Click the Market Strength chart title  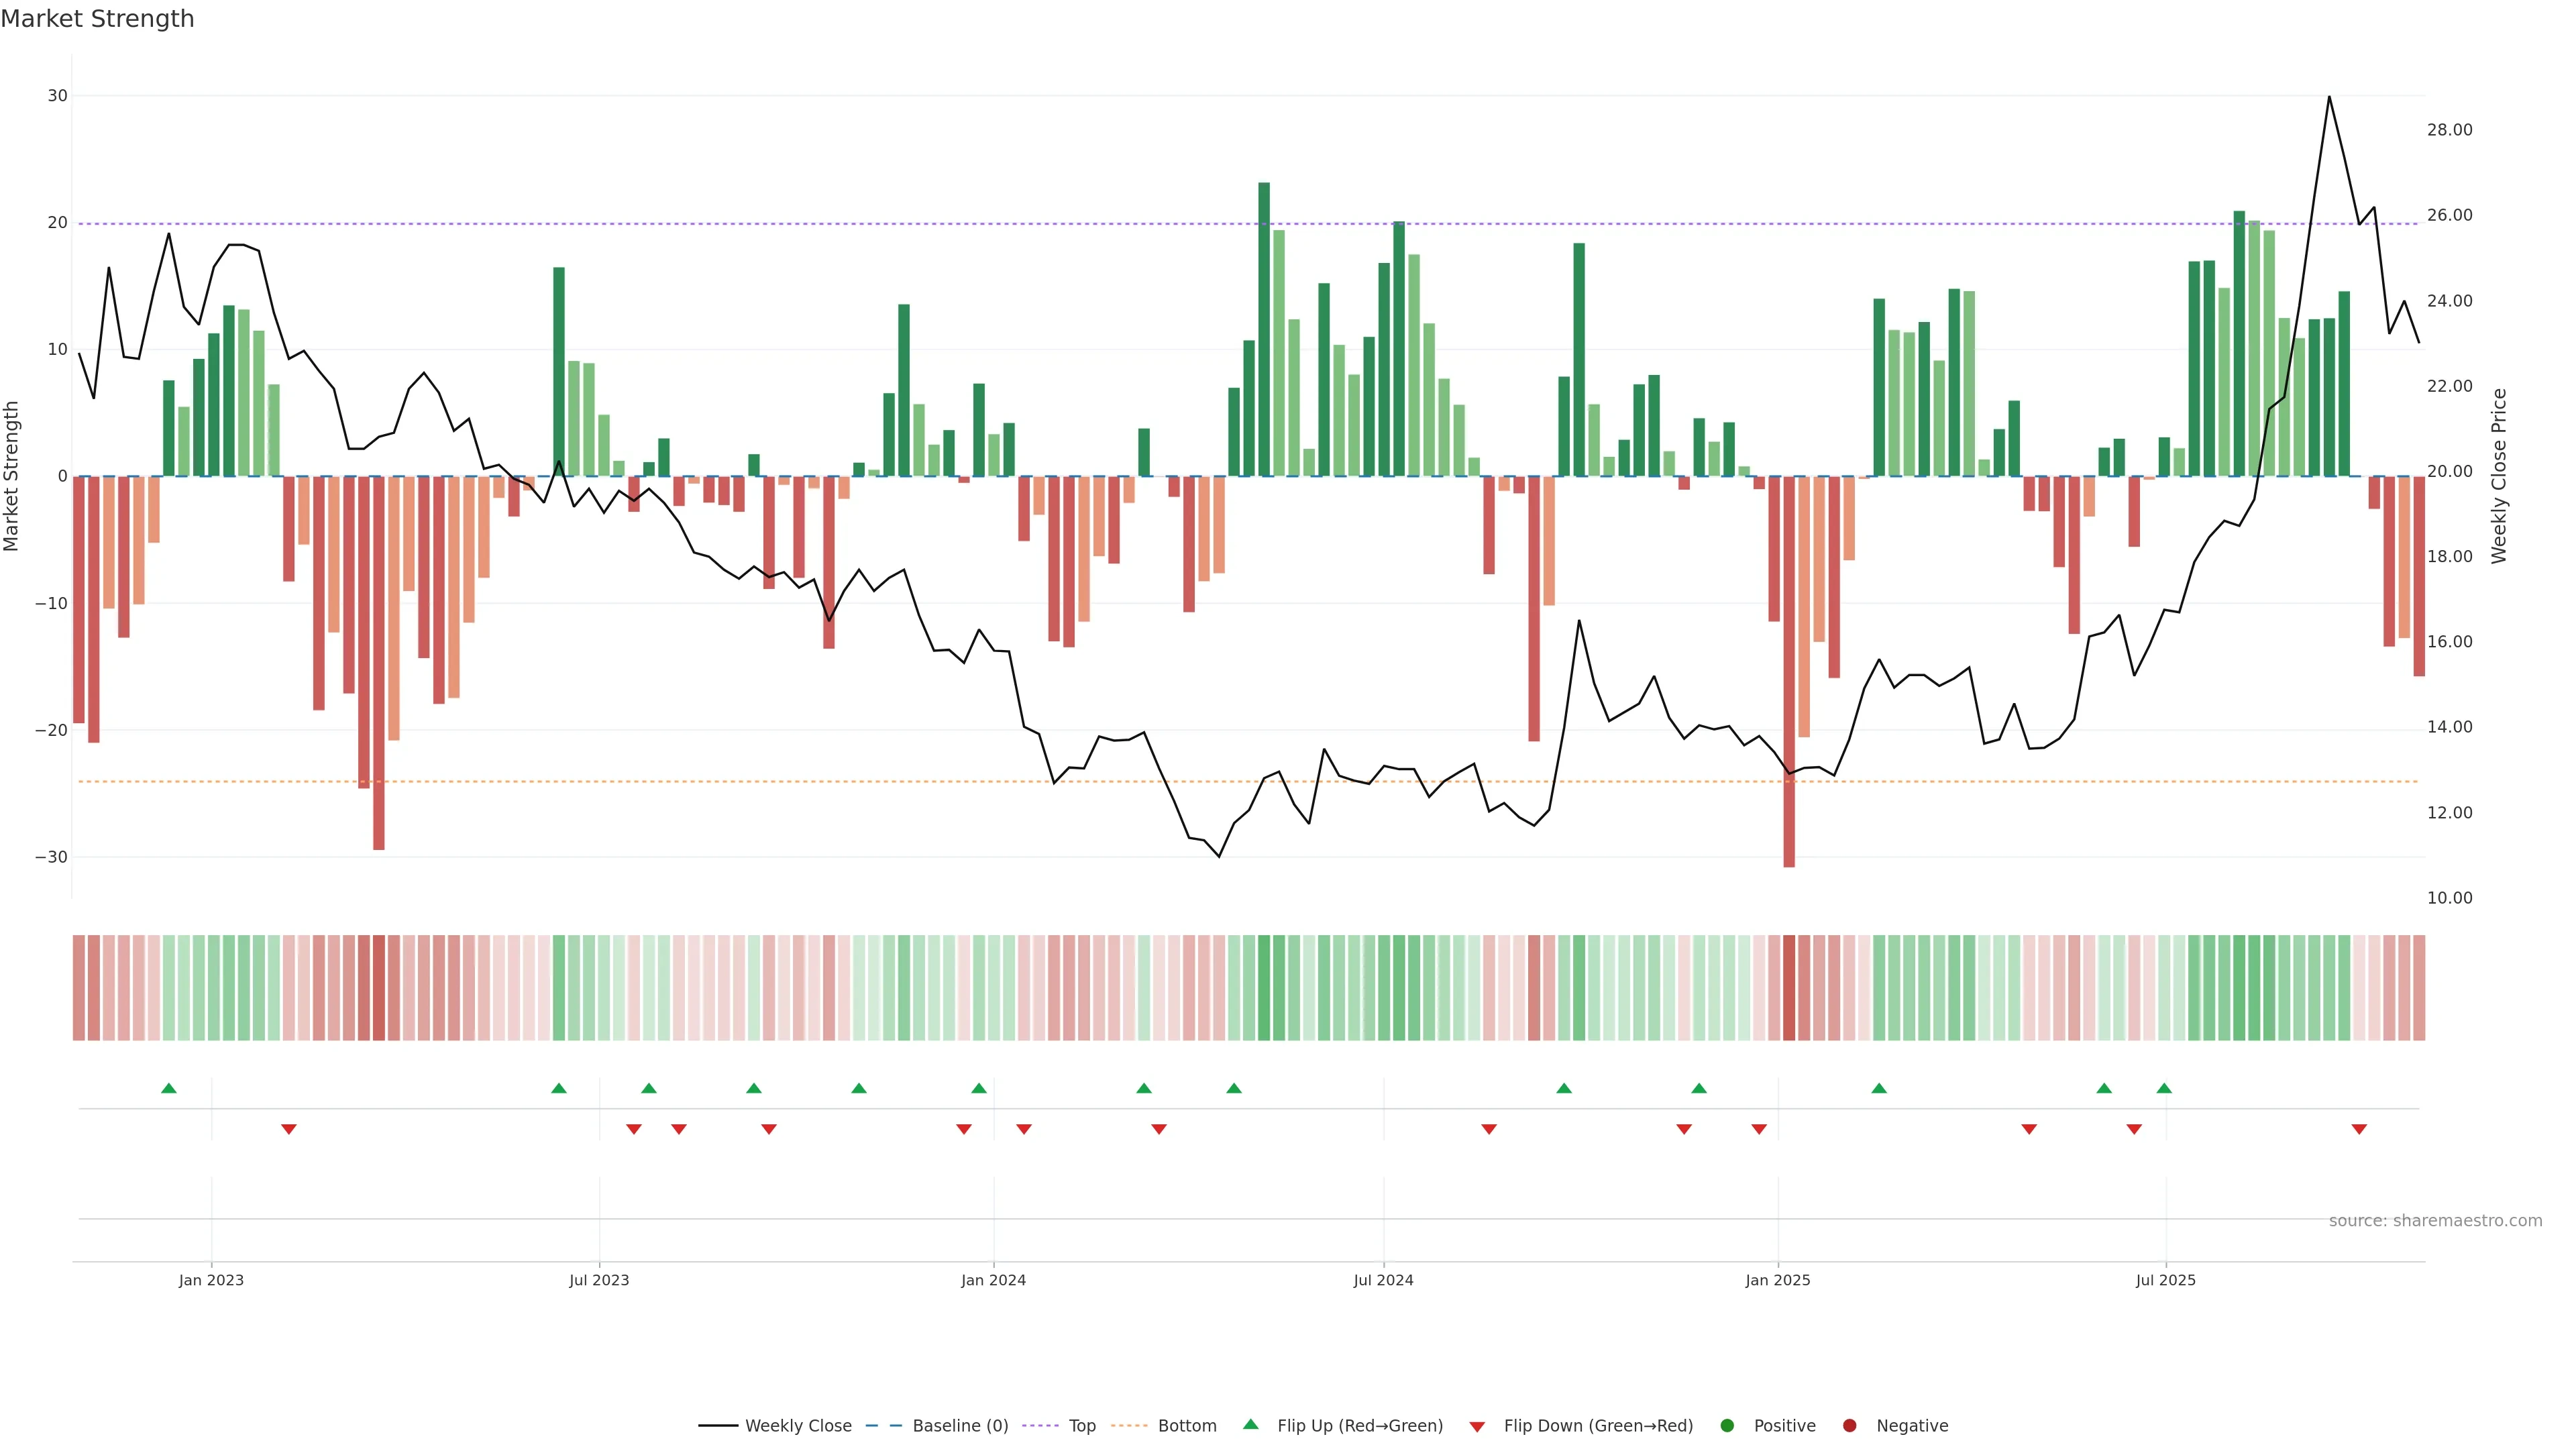pos(97,19)
